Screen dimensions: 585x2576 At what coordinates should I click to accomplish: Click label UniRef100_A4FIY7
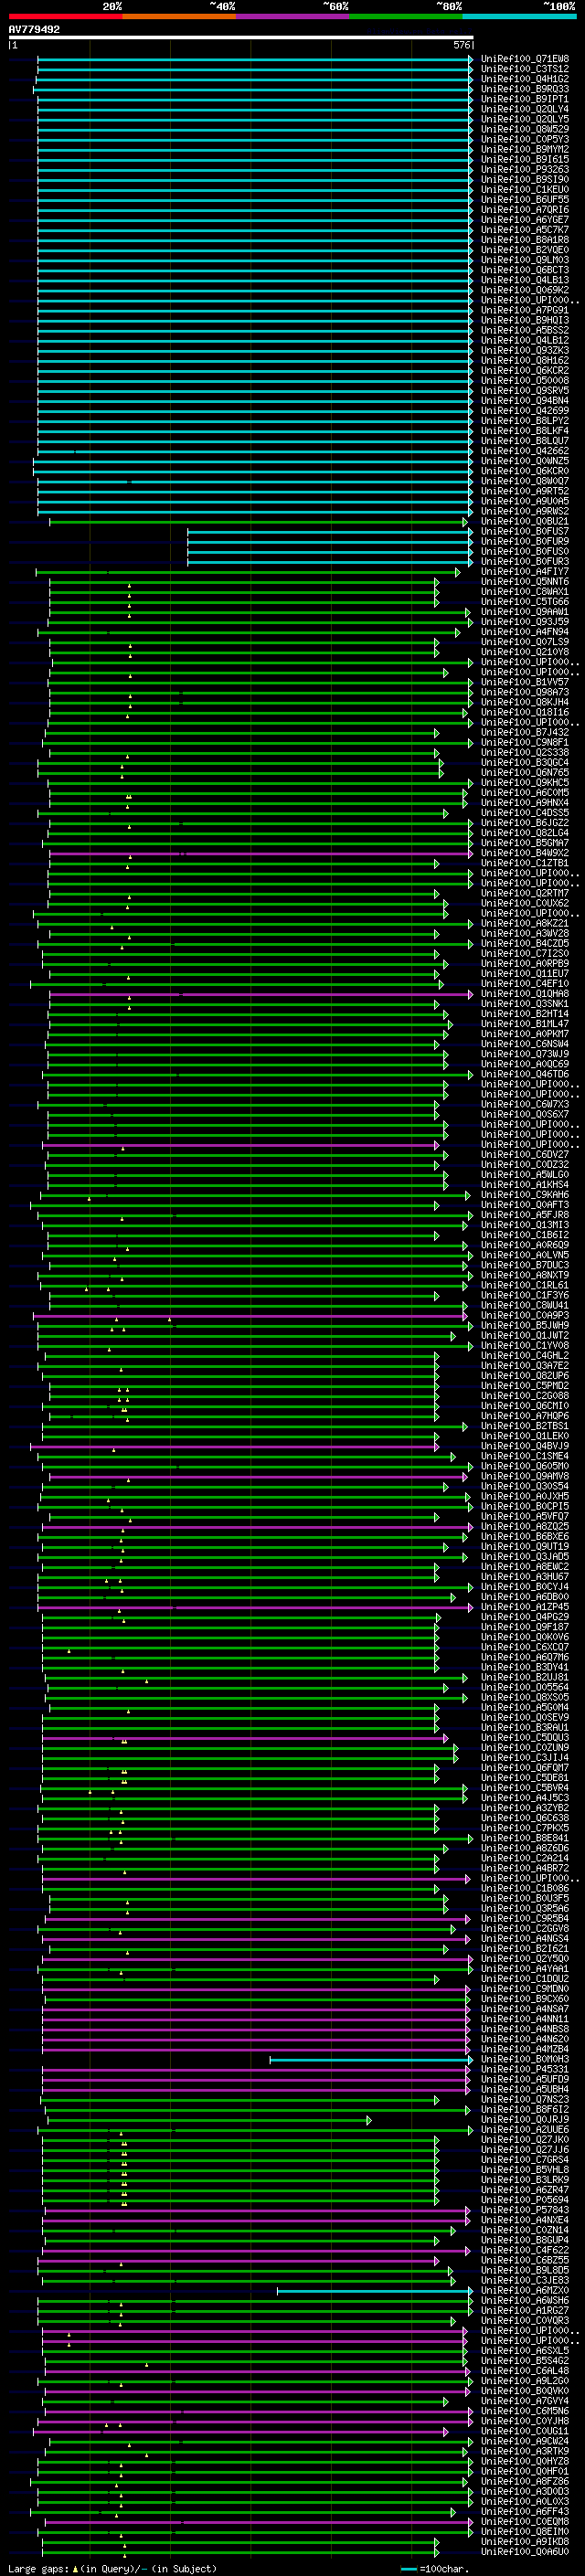tap(525, 571)
